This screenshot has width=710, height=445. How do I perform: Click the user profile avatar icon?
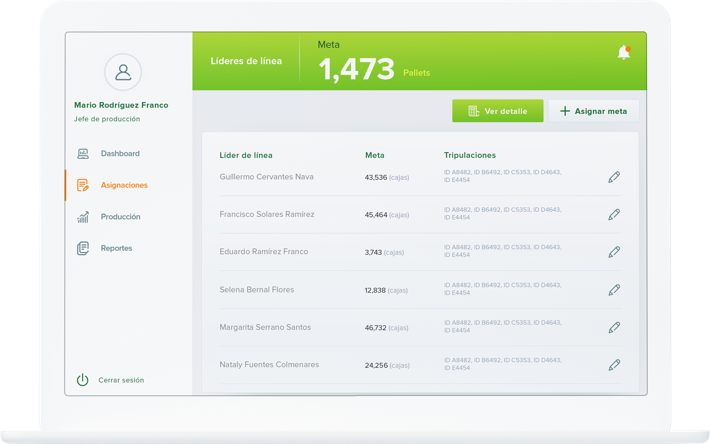(123, 72)
